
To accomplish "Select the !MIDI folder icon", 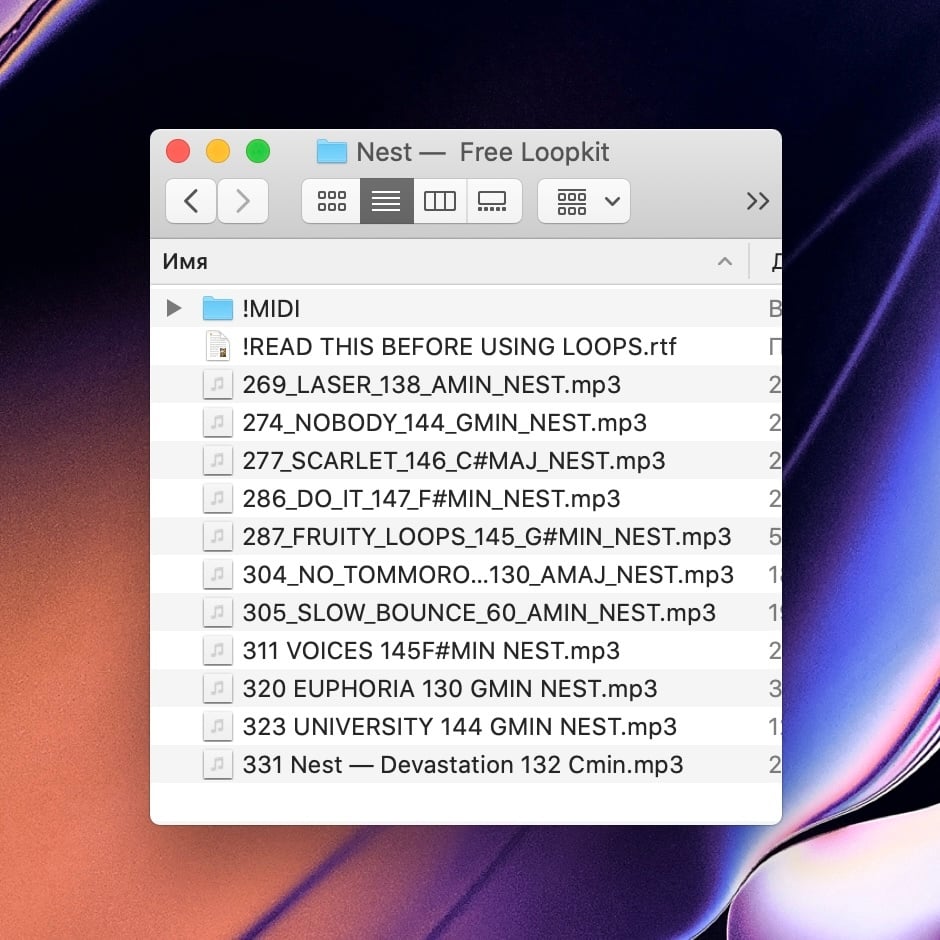I will [218, 308].
